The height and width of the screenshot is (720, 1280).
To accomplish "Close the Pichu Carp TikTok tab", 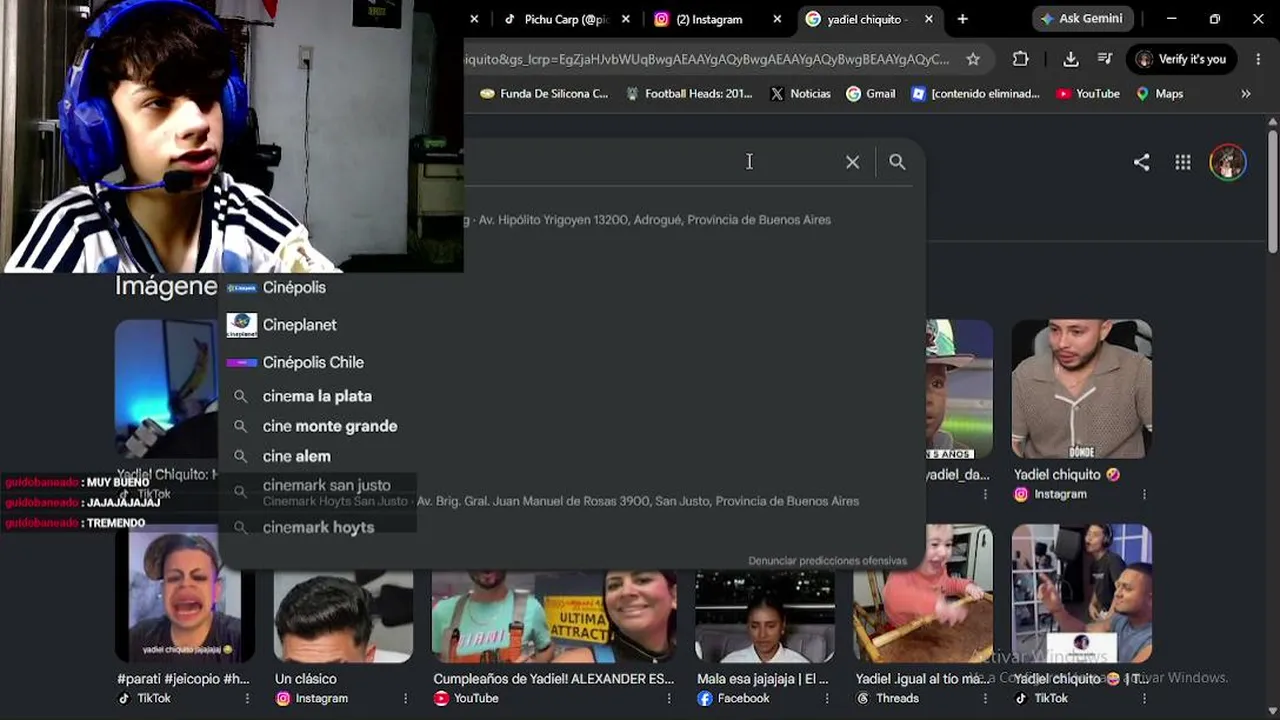I will coord(626,19).
